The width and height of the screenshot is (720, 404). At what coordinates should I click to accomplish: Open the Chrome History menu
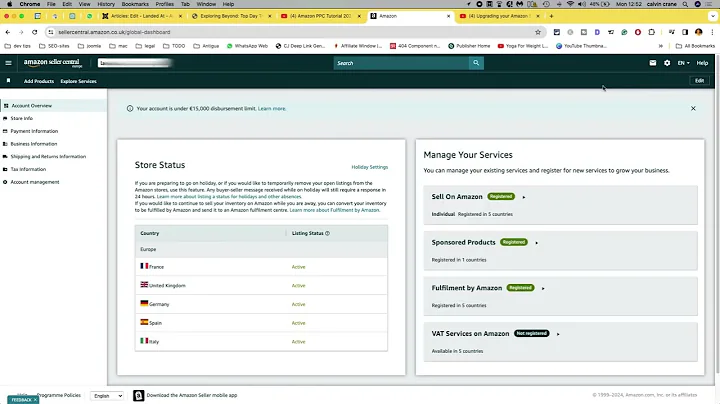pyautogui.click(x=106, y=4)
